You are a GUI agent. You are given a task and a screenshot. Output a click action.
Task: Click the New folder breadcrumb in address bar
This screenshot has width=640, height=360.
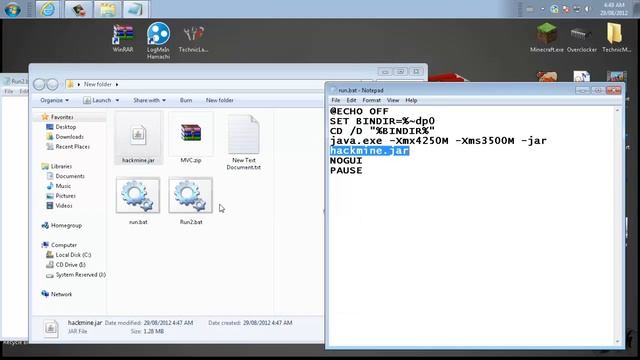click(x=98, y=84)
